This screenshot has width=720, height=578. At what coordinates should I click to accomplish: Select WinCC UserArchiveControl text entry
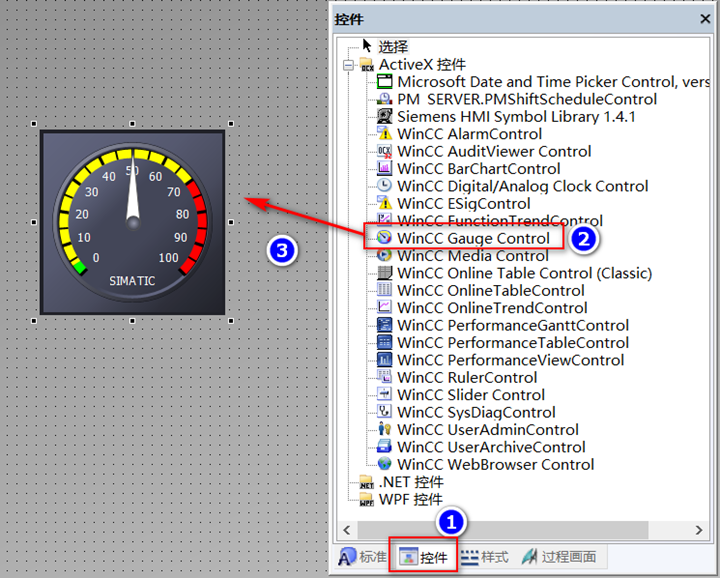(x=491, y=447)
